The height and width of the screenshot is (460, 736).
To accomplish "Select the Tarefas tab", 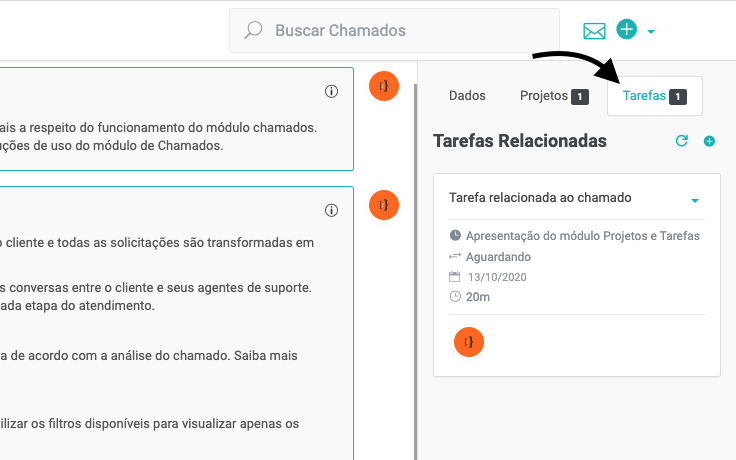I will [654, 96].
